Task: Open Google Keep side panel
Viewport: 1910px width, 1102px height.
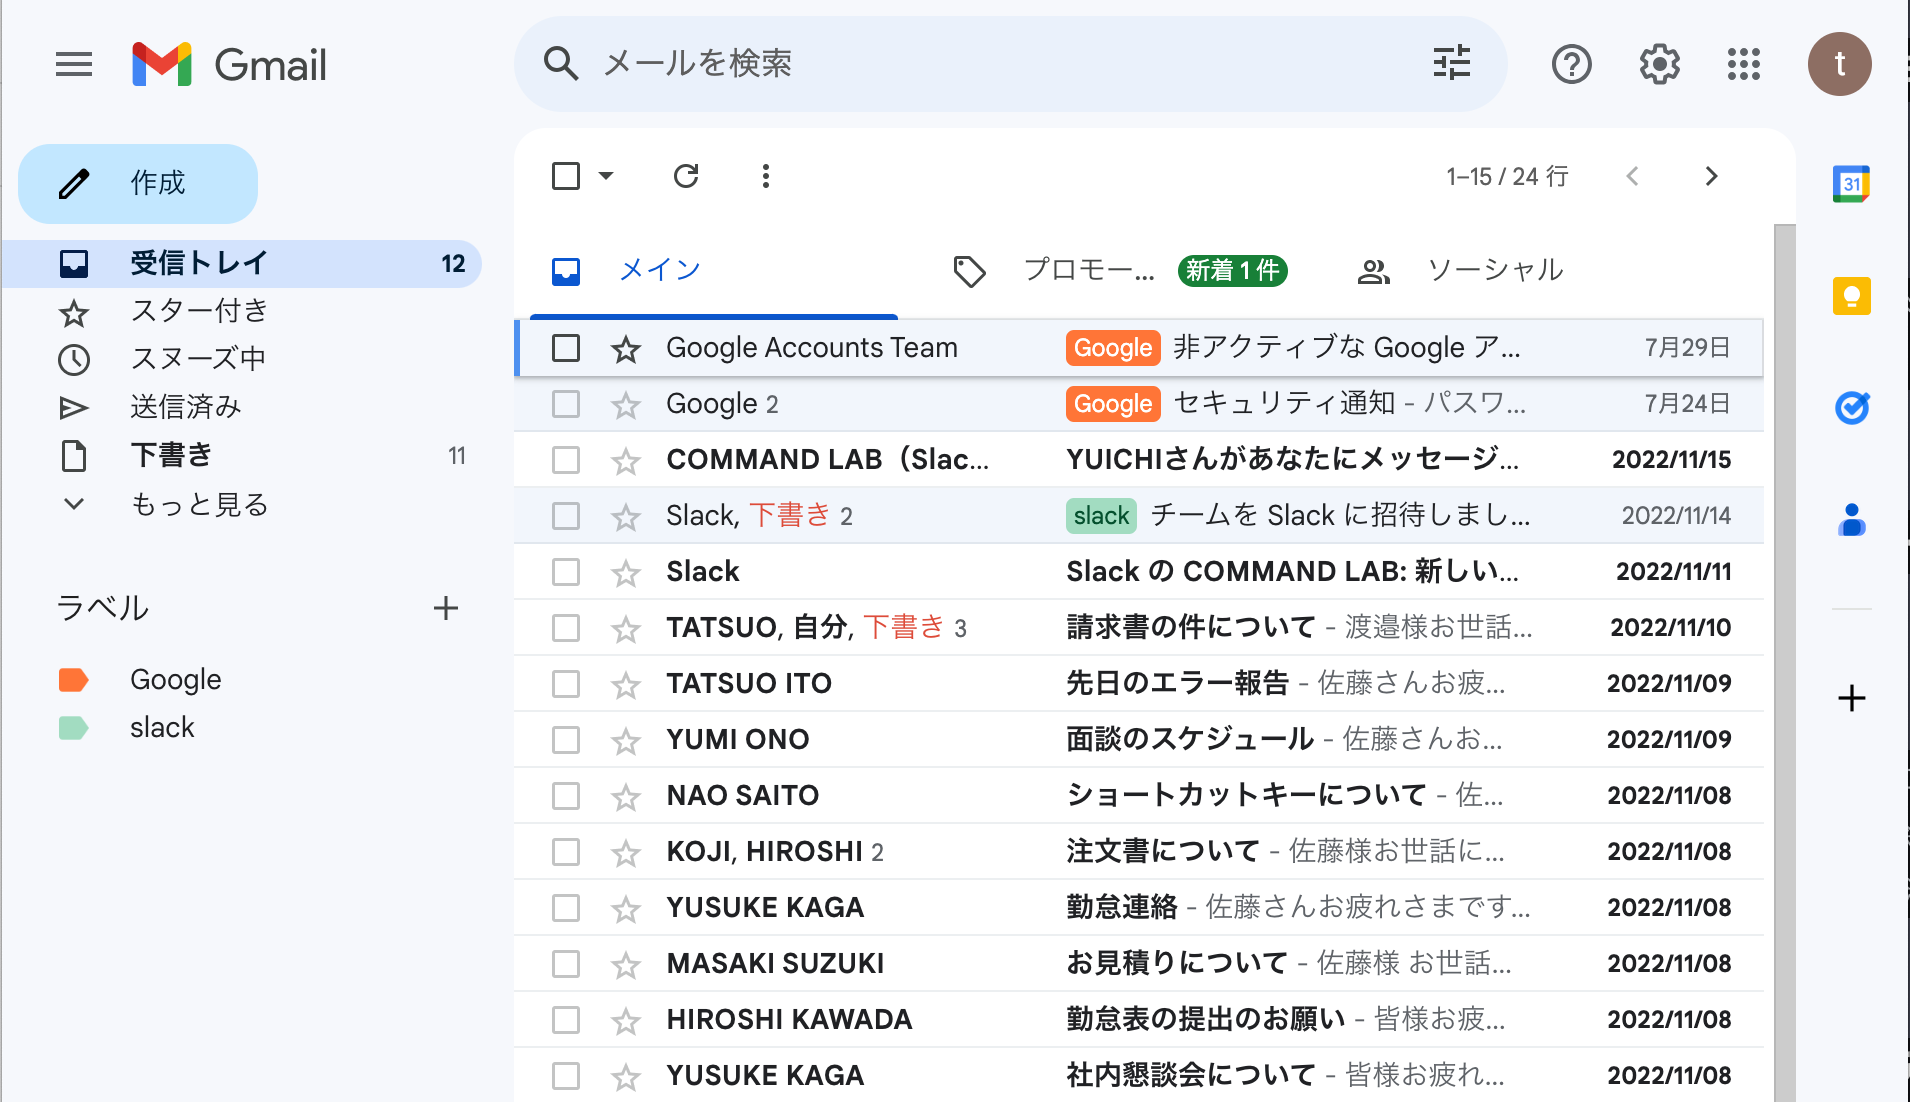Action: (x=1851, y=296)
